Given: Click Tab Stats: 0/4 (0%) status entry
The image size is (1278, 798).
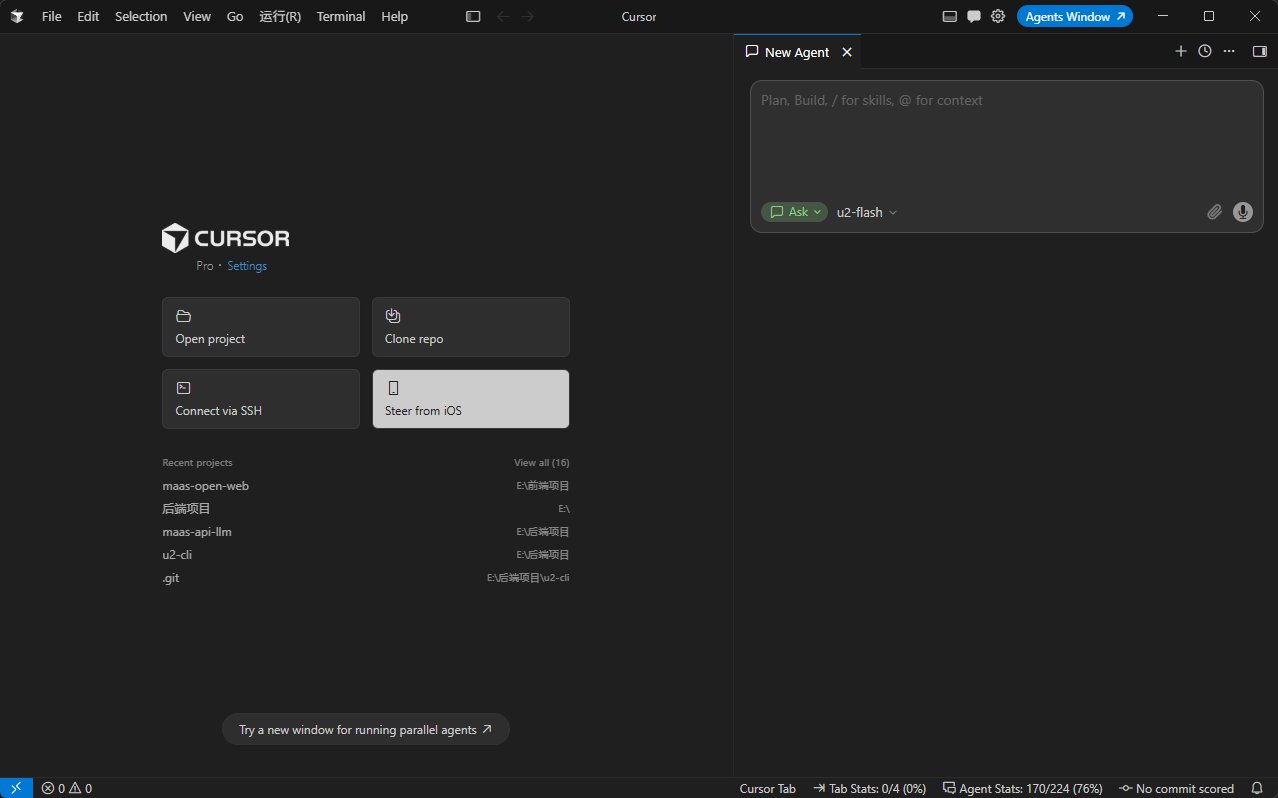Looking at the screenshot, I should coord(870,788).
